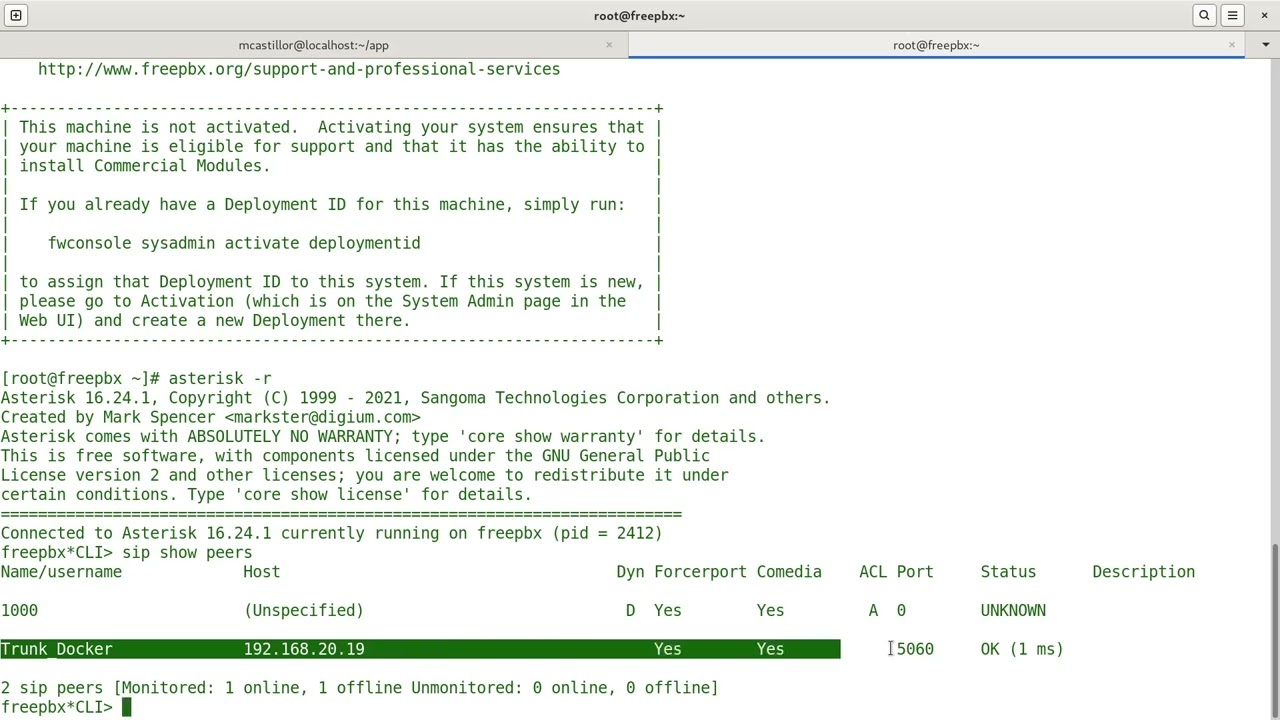Select the root@freepbx:~ window title
Screen dimensions: 1280x720
tap(639, 15)
